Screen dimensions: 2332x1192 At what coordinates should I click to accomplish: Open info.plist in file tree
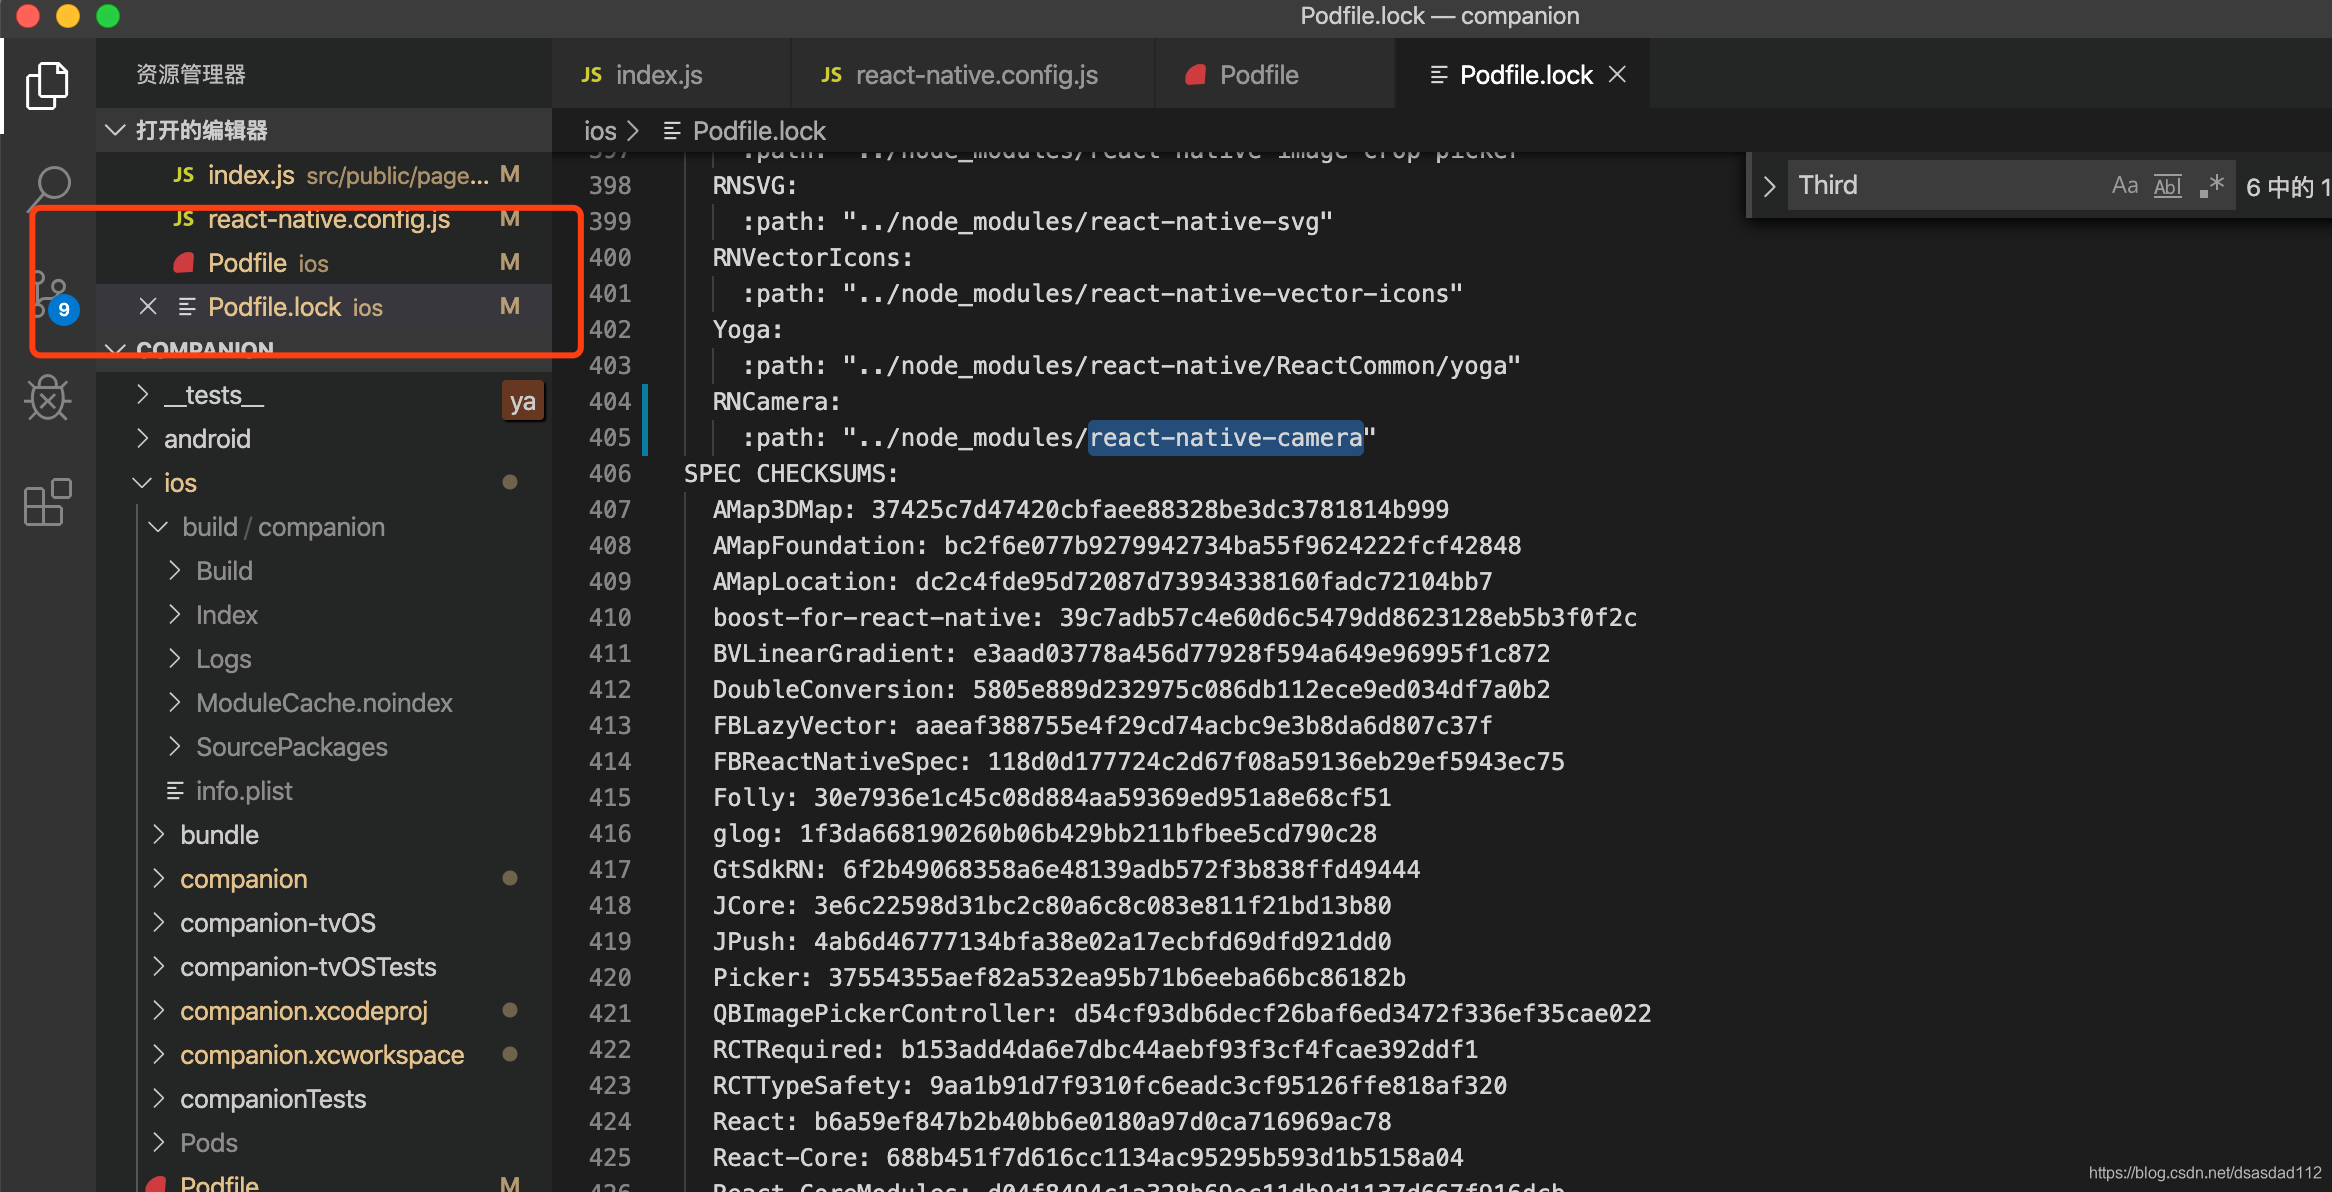pyautogui.click(x=244, y=791)
